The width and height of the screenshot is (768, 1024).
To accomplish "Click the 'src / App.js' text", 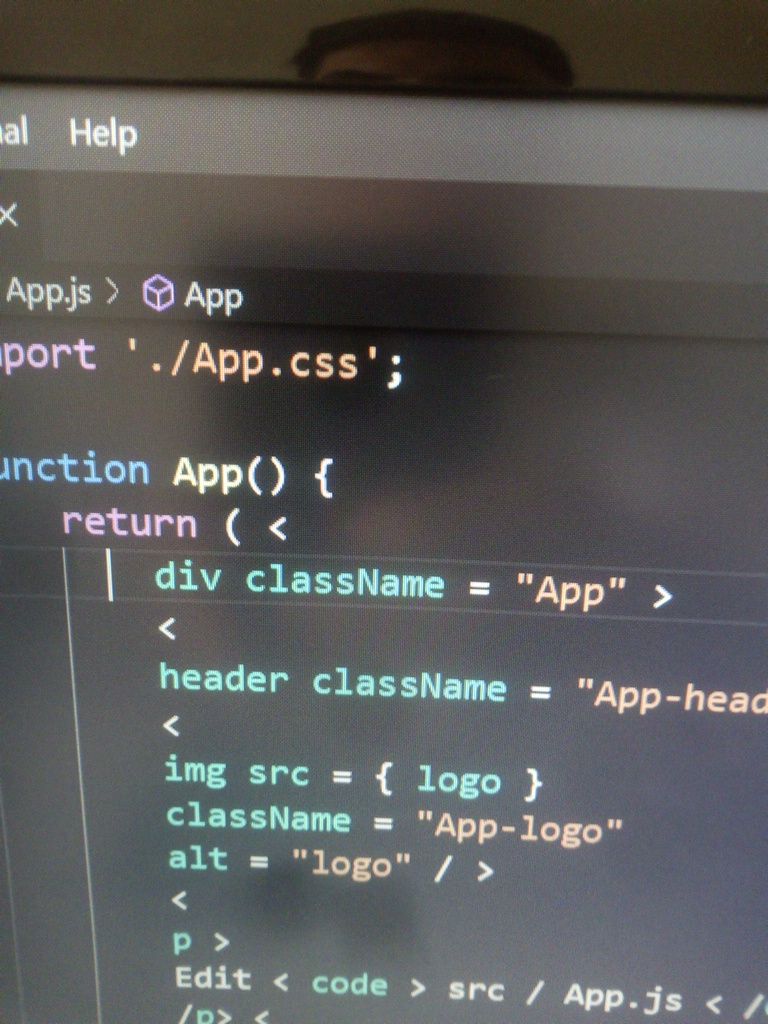I will click(566, 994).
